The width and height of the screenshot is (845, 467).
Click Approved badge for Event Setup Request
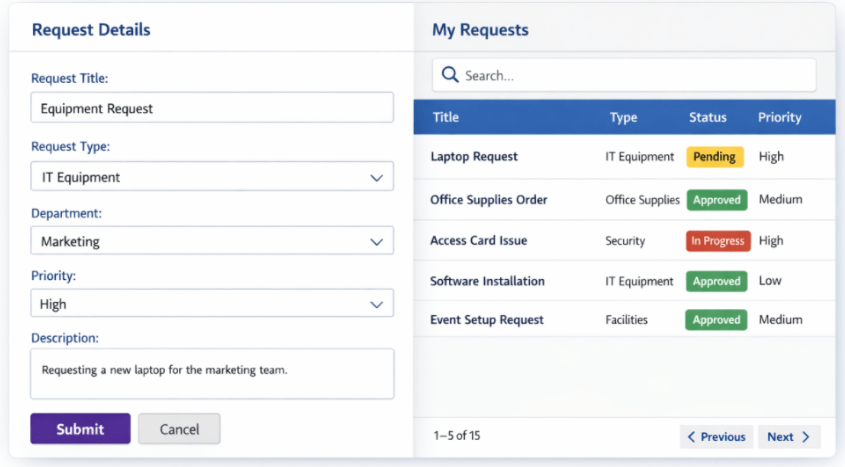[716, 320]
